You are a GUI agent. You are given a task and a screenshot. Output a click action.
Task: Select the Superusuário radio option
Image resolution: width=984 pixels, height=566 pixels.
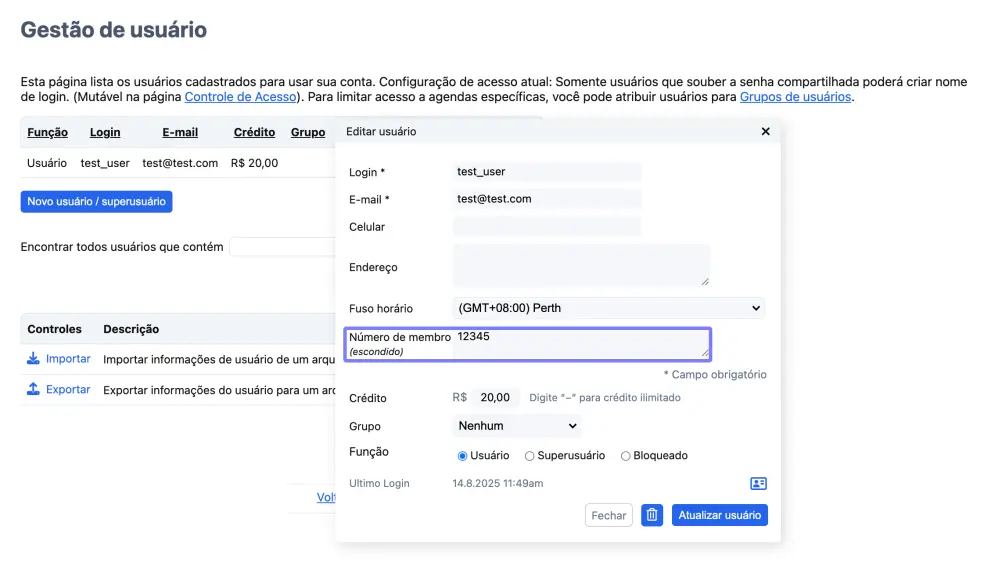tap(530, 456)
